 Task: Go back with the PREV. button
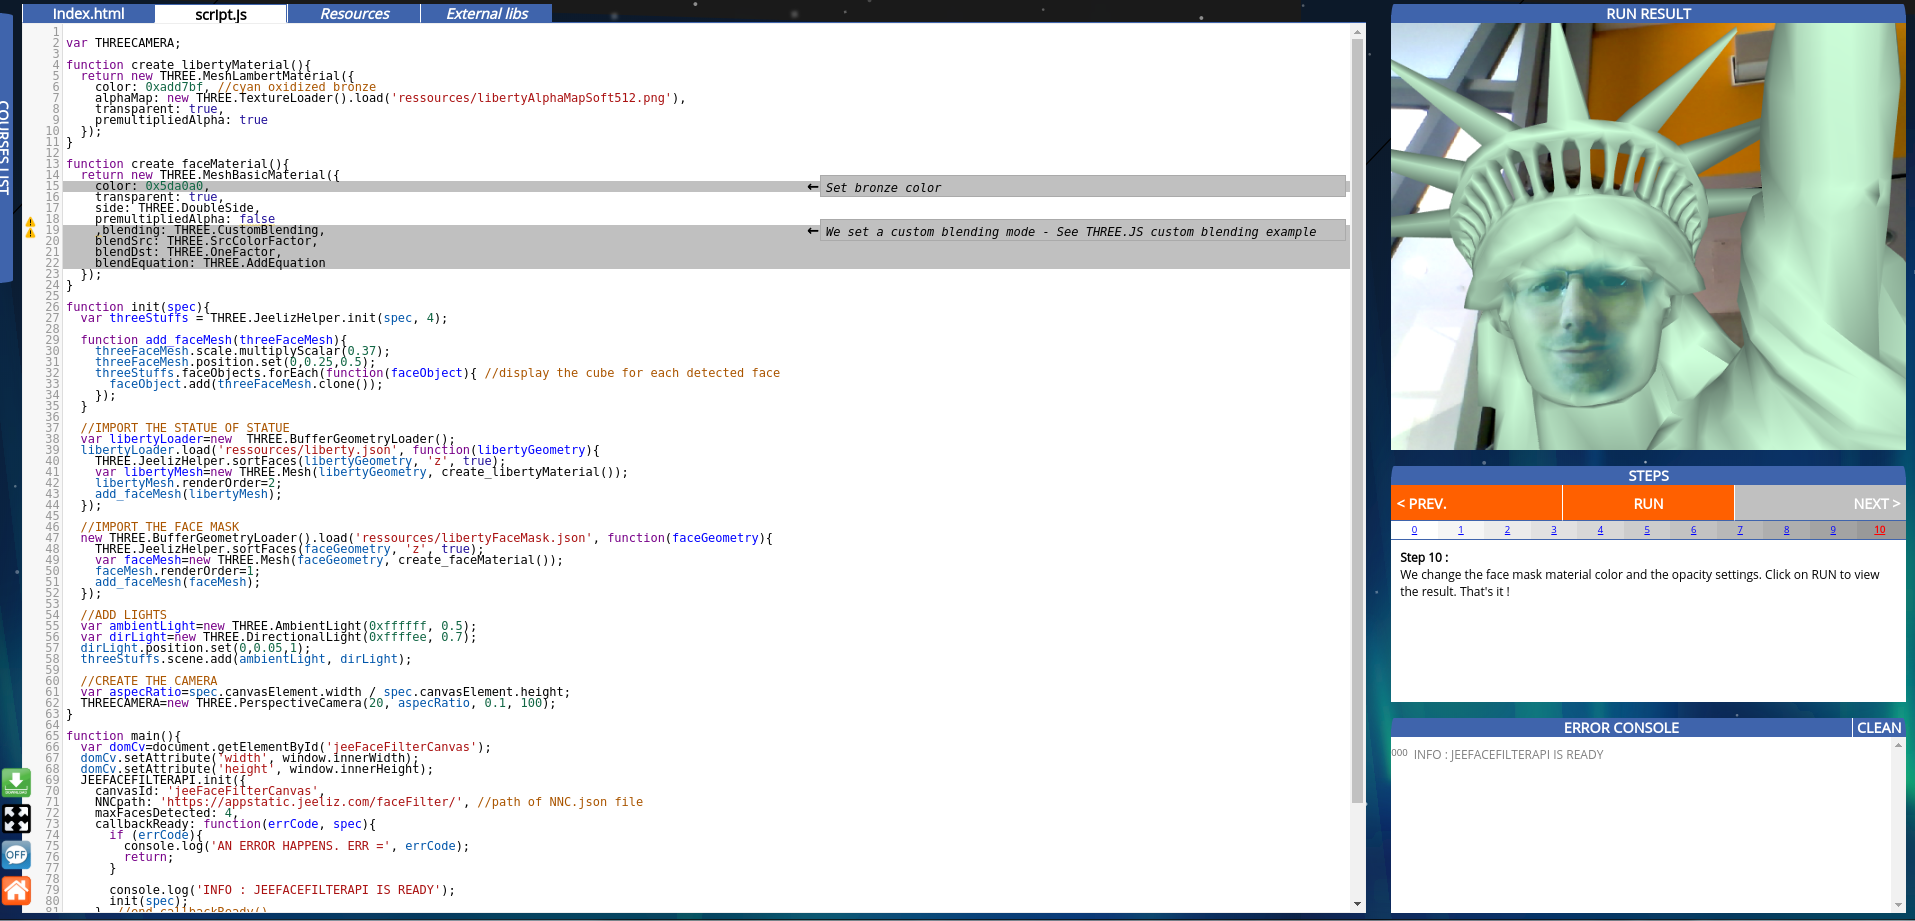(1476, 503)
